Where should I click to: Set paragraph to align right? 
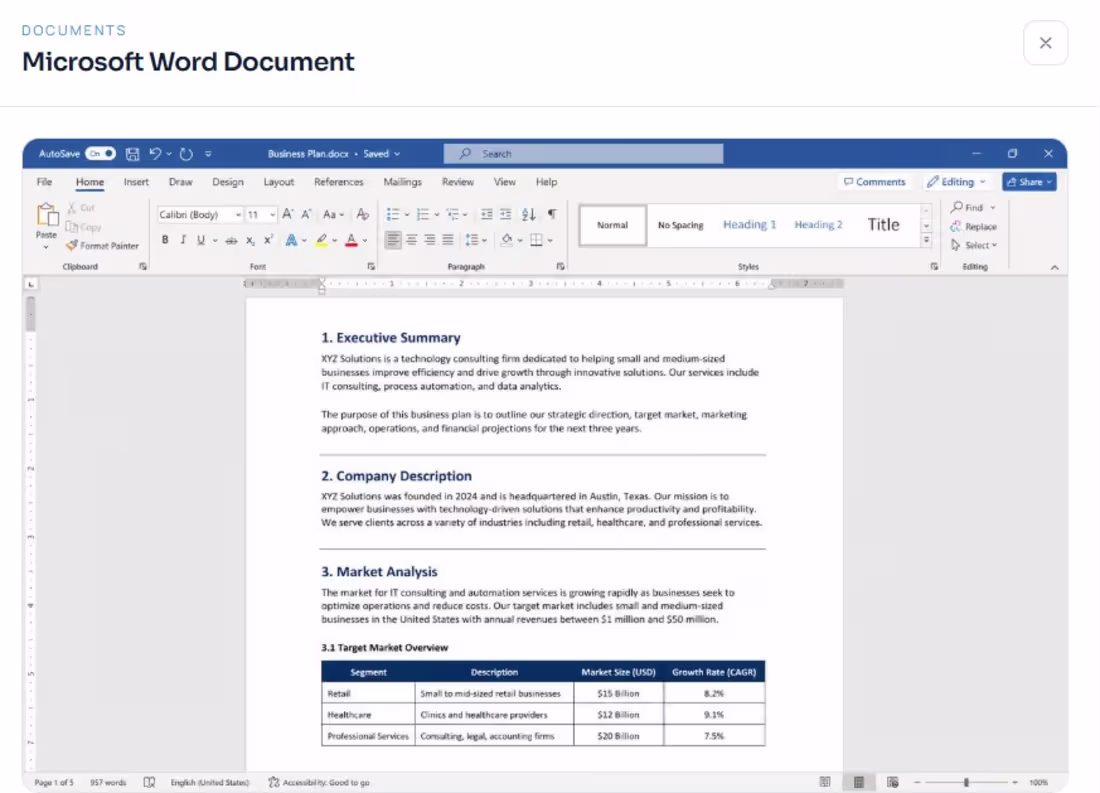click(x=429, y=240)
